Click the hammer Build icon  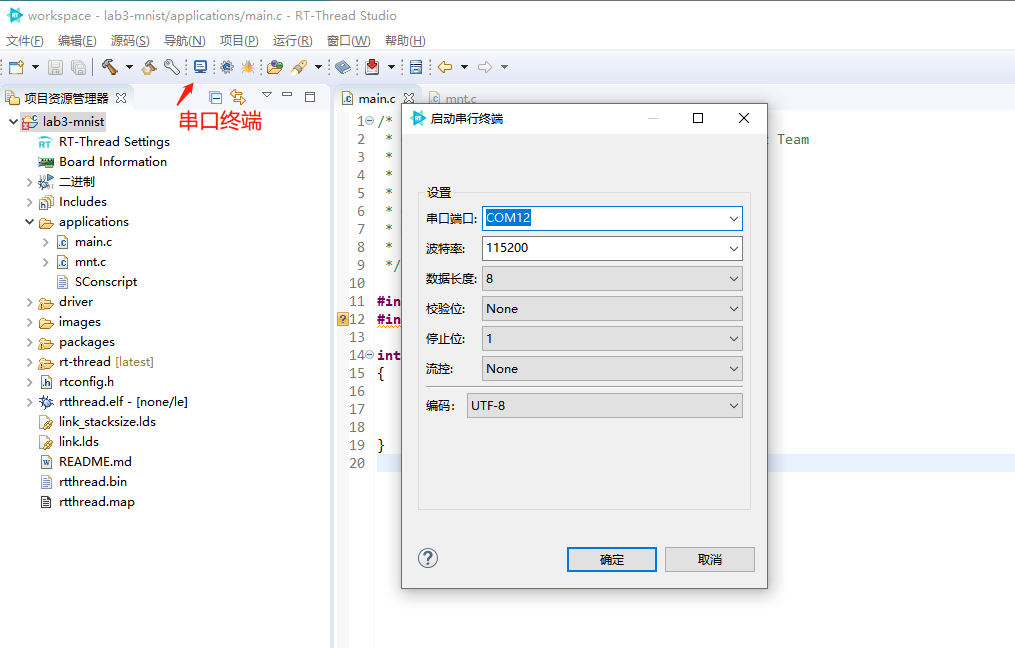pos(109,67)
